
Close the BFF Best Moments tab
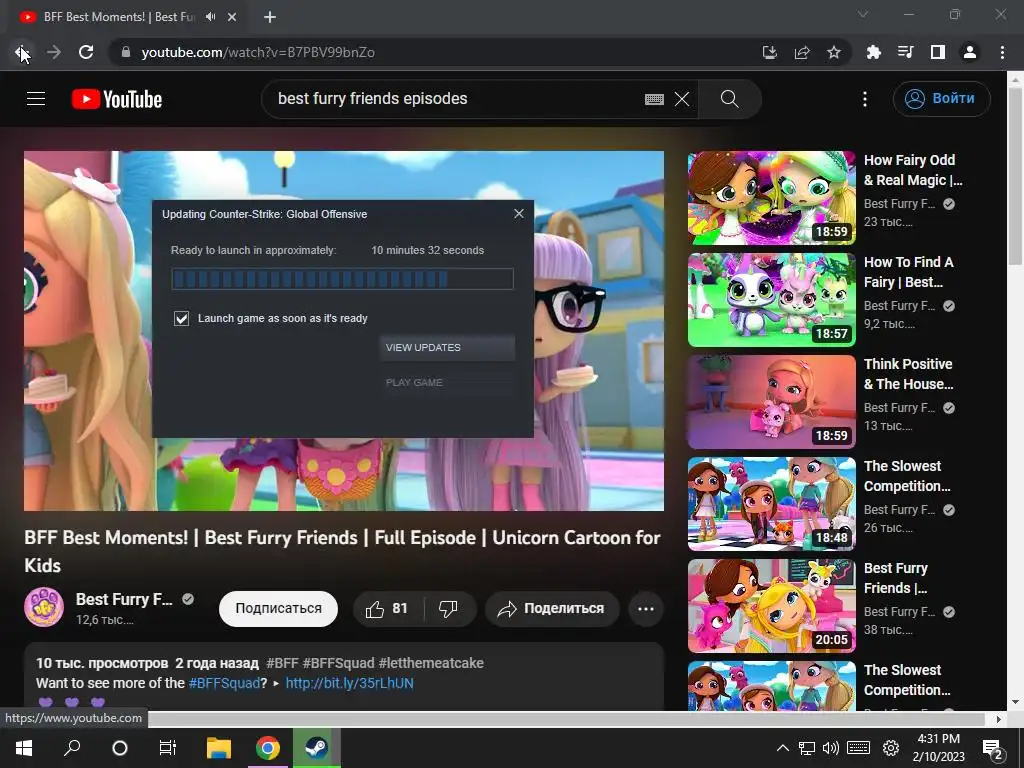(232, 17)
